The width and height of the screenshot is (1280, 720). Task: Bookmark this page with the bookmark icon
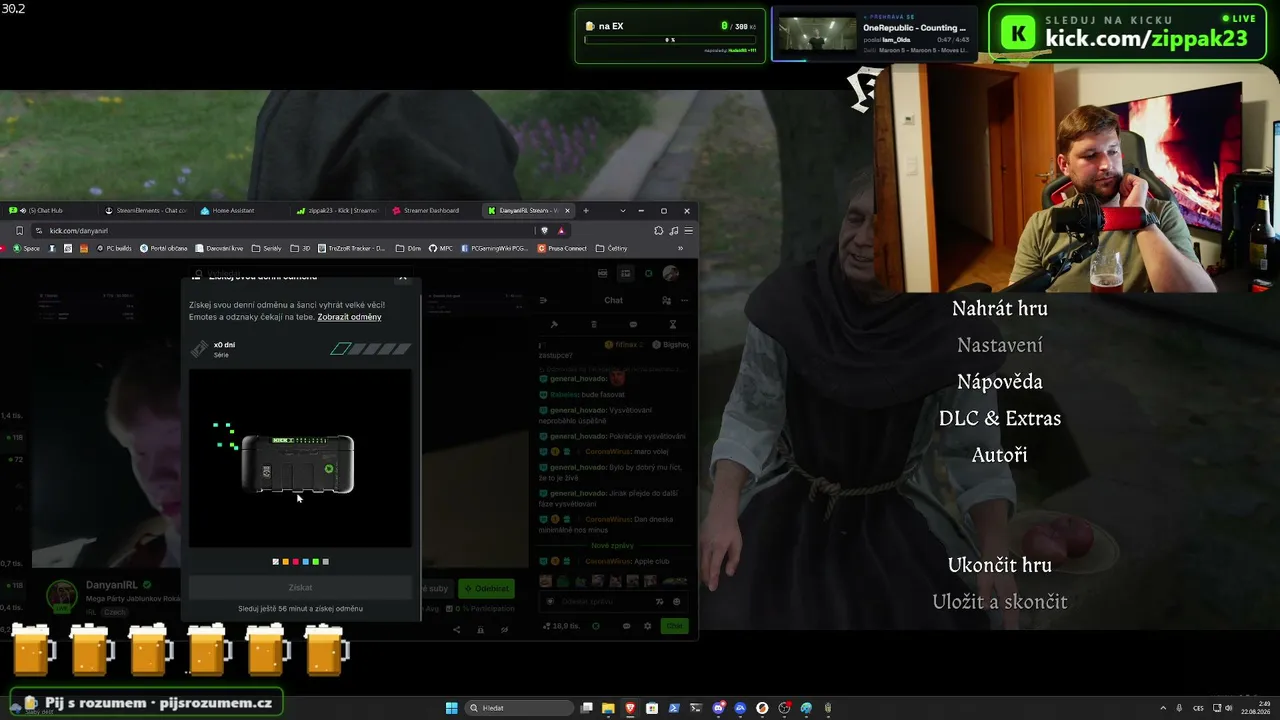coord(19,231)
